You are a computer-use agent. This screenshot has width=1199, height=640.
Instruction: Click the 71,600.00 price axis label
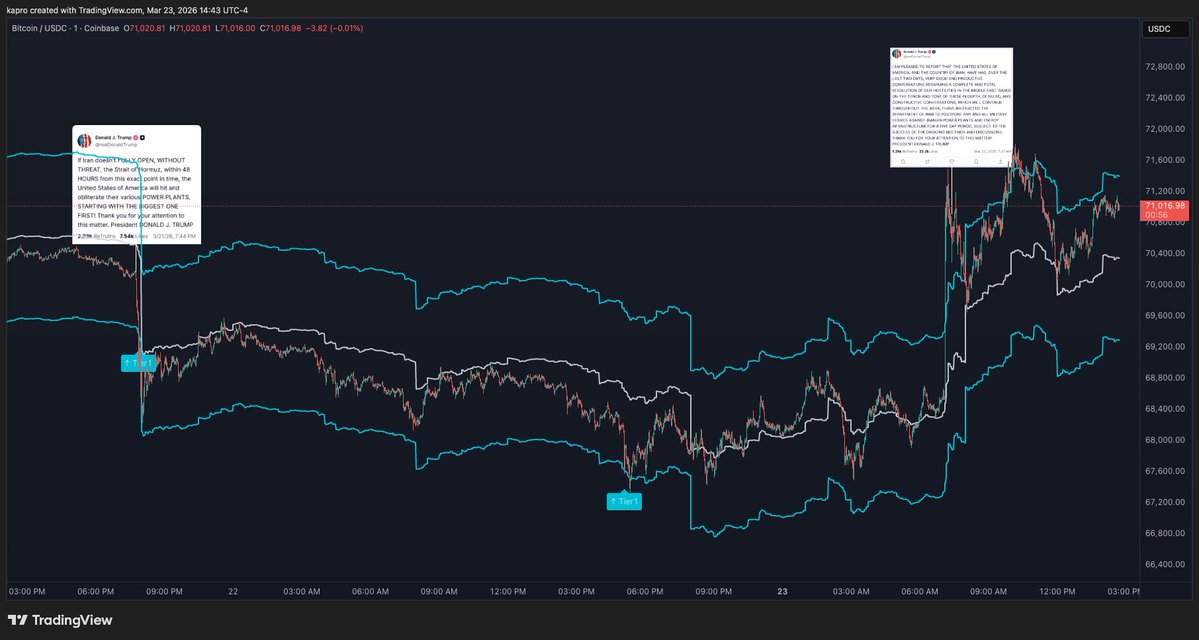pyautogui.click(x=1165, y=160)
